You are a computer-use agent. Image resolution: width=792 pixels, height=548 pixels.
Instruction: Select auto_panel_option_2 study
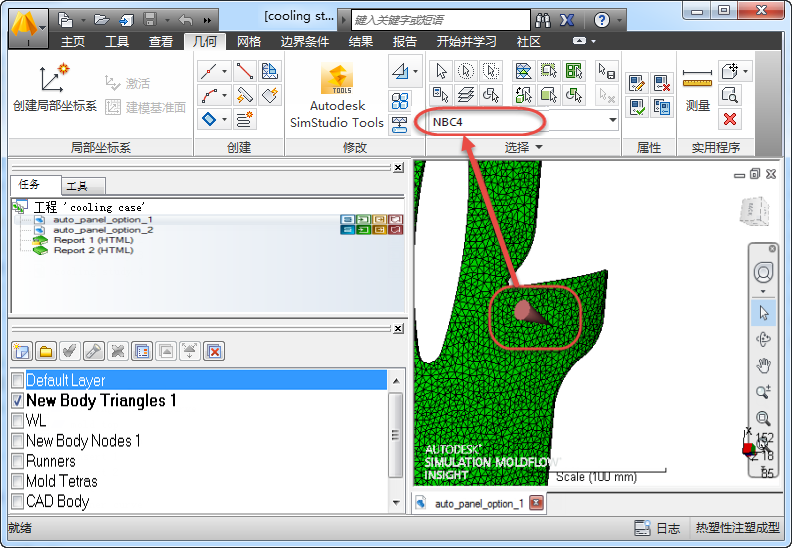103,230
